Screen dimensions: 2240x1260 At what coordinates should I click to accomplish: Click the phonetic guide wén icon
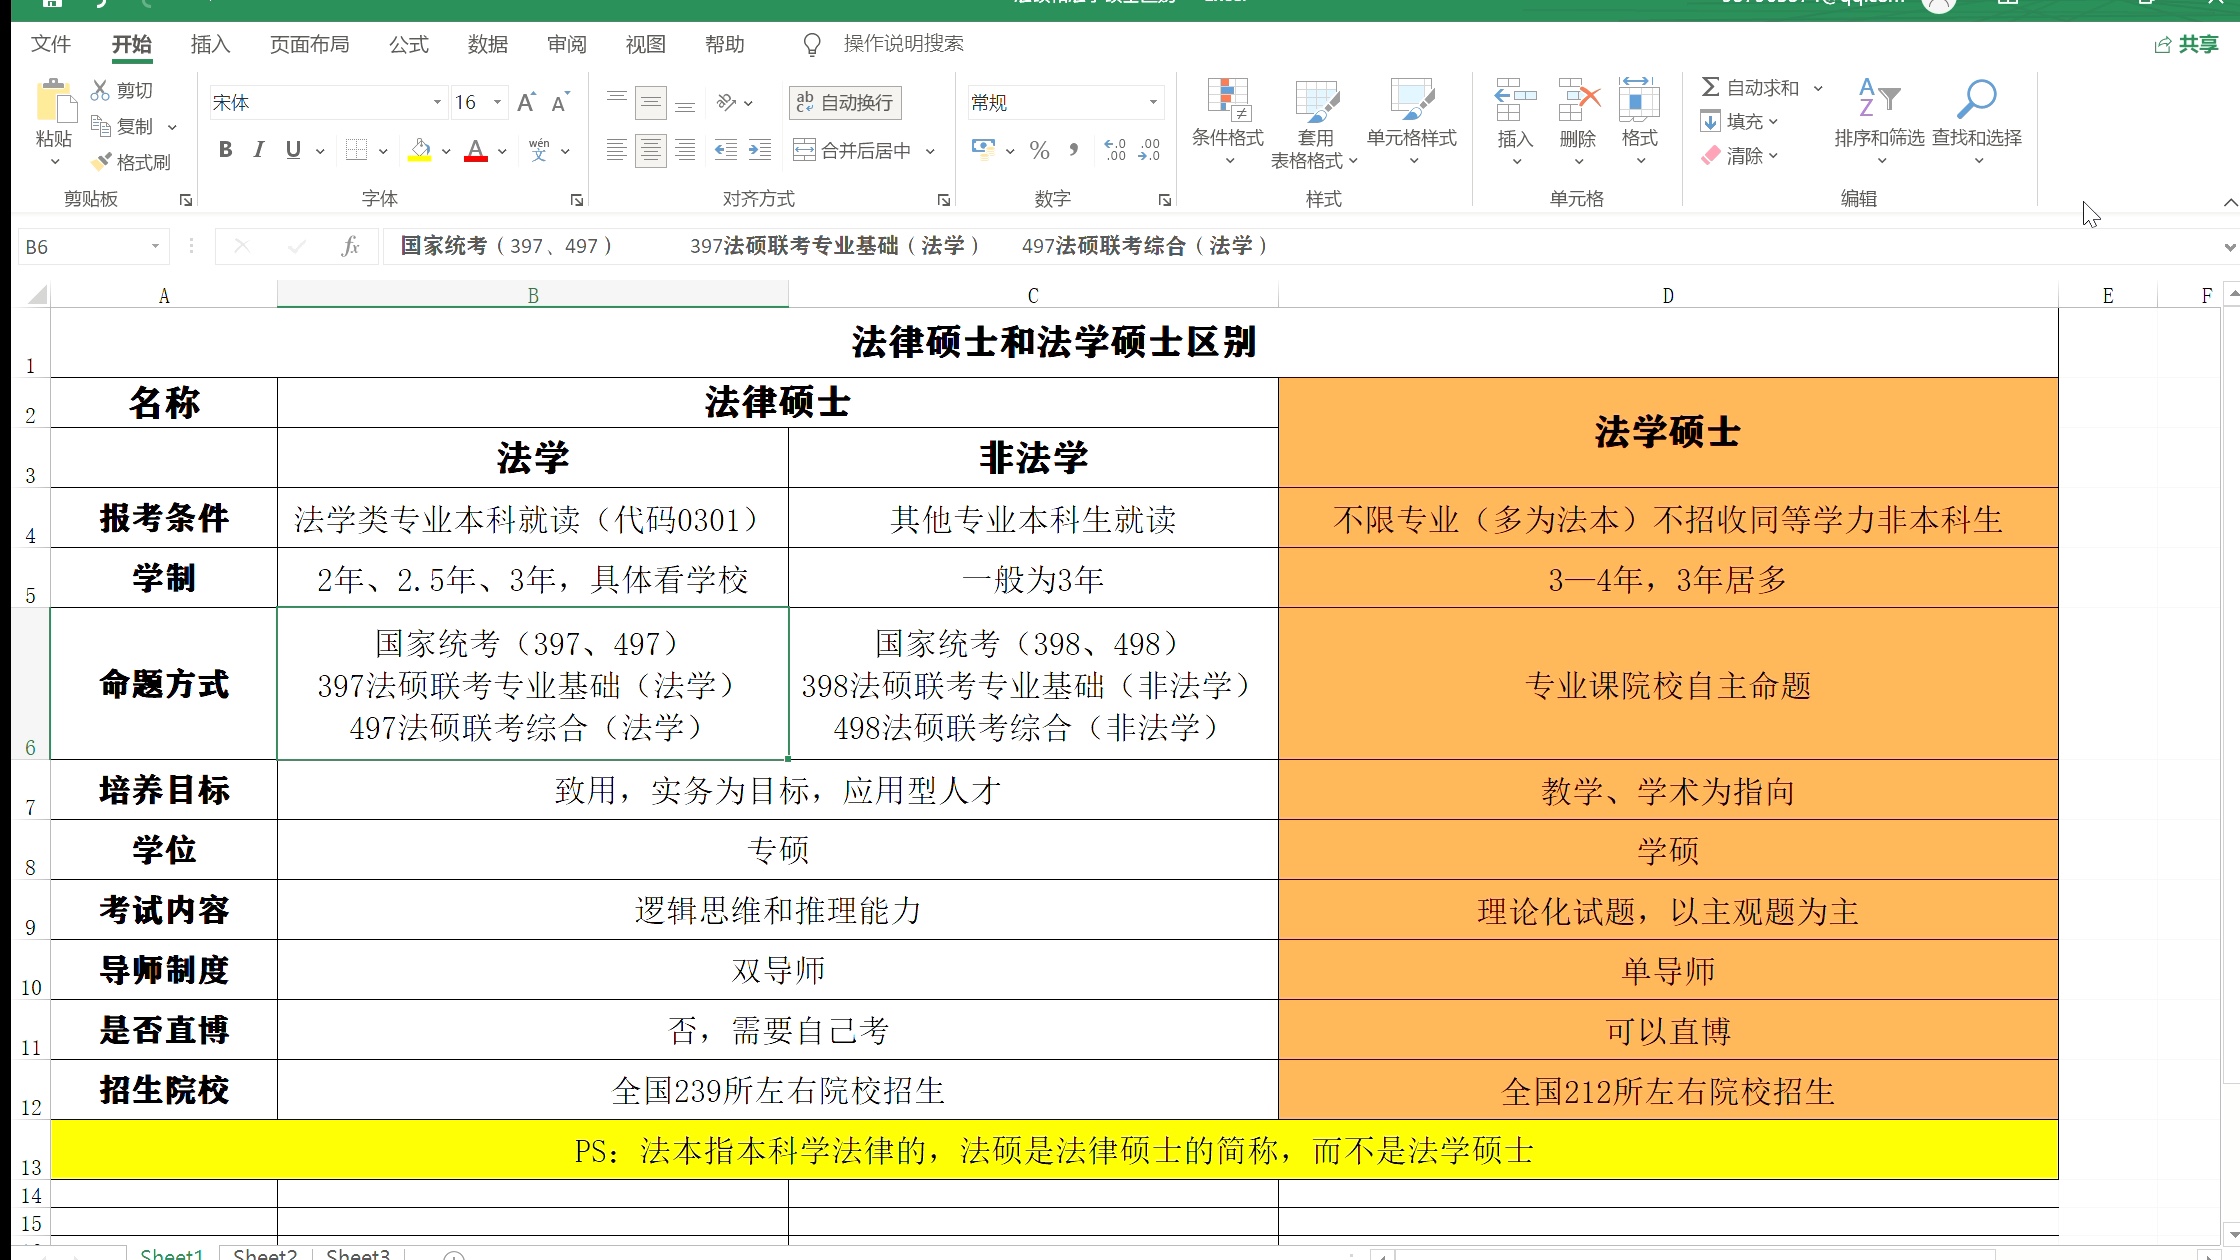[x=539, y=150]
